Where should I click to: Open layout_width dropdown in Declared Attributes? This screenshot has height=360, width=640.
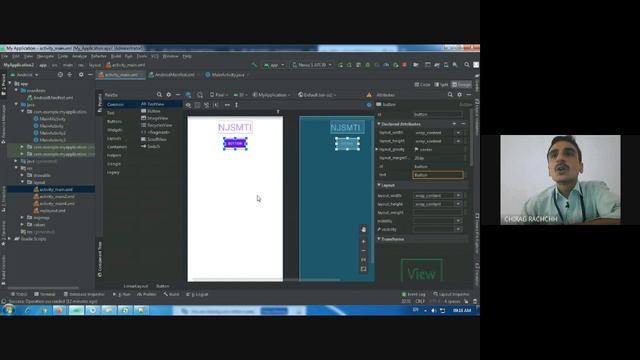[458, 133]
